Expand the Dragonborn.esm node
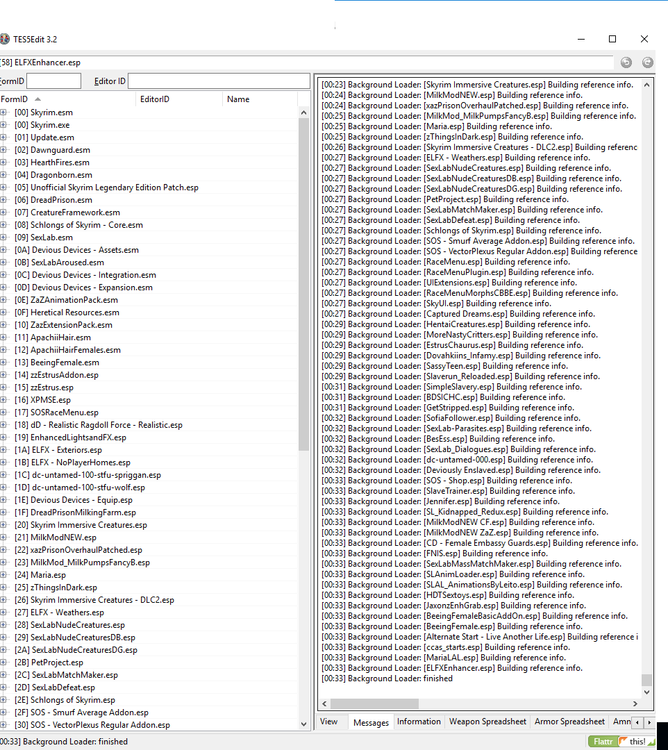This screenshot has height=750, width=668. [3, 175]
